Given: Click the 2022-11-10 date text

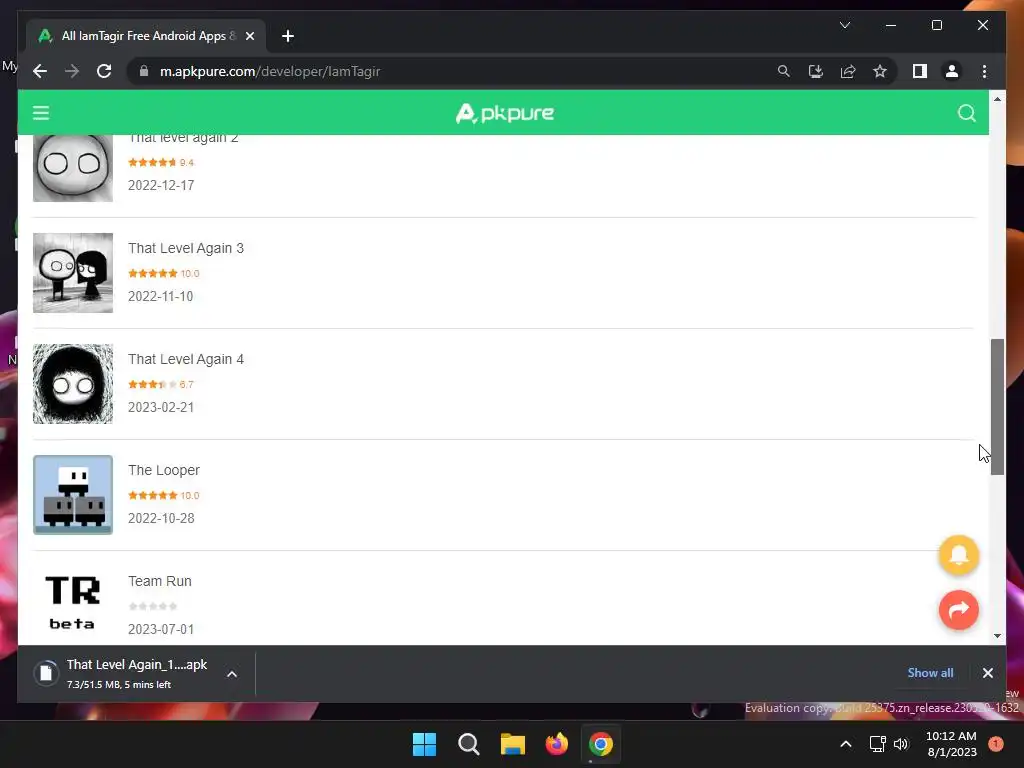Looking at the screenshot, I should [161, 296].
